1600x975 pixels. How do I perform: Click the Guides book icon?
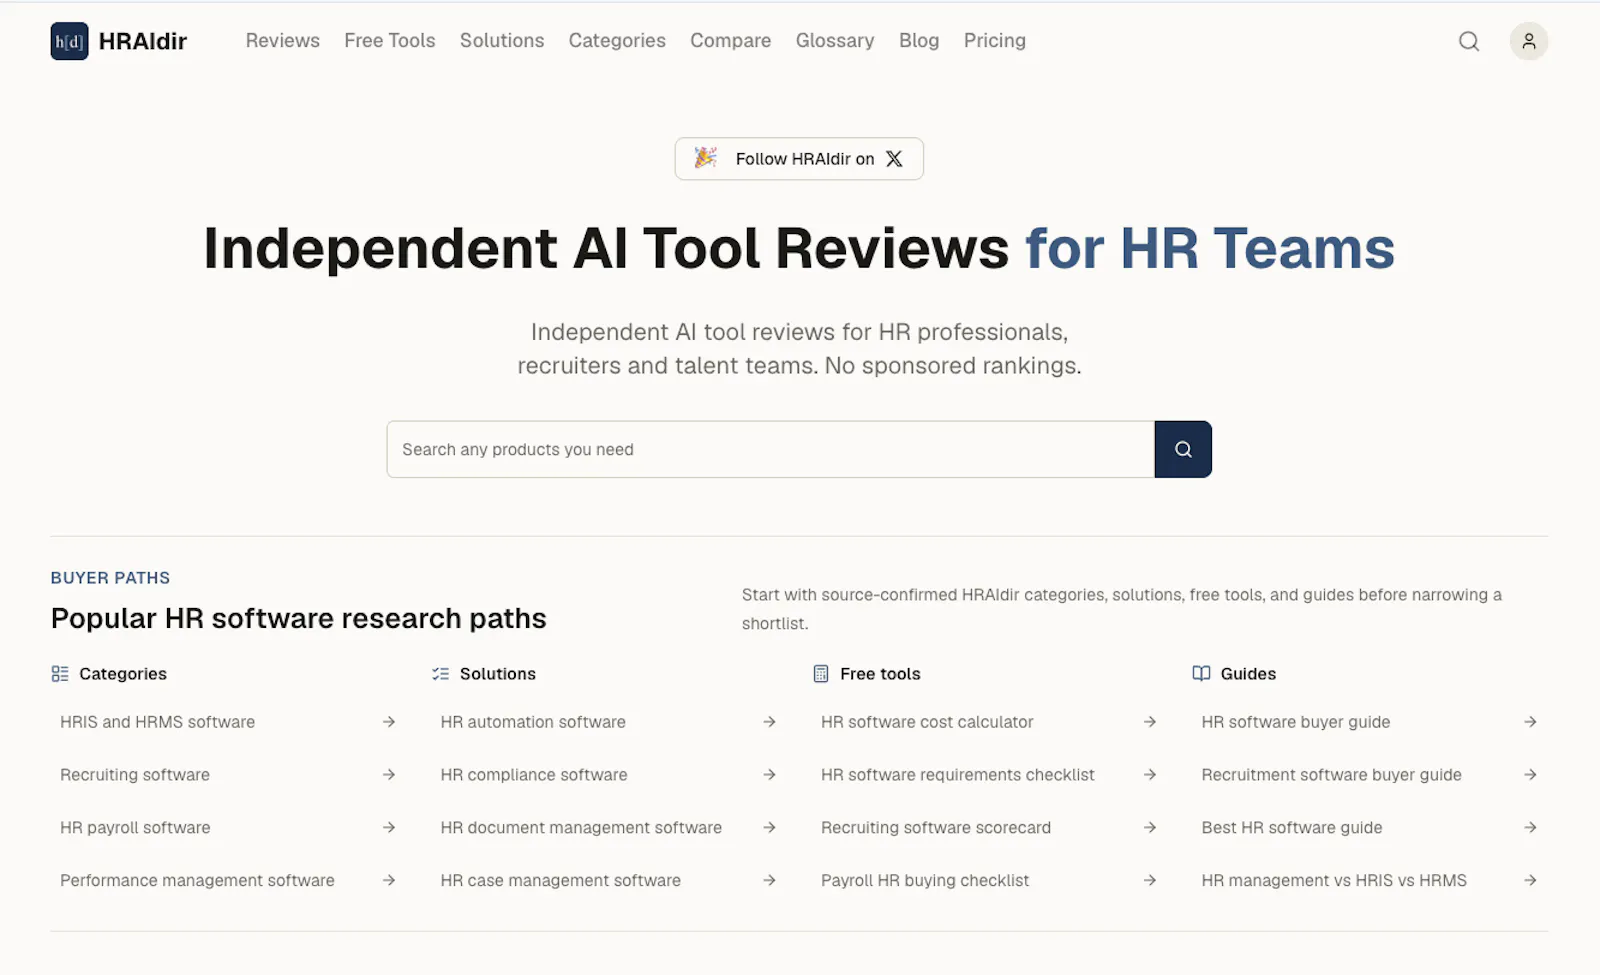1202,674
